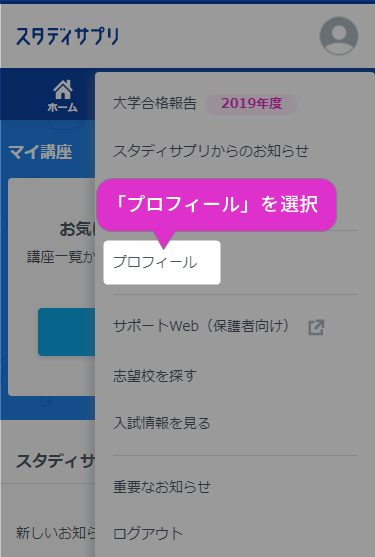Screen dimensions: 375x557
Task: Click the ホーム tab label
Action: click(x=62, y=107)
